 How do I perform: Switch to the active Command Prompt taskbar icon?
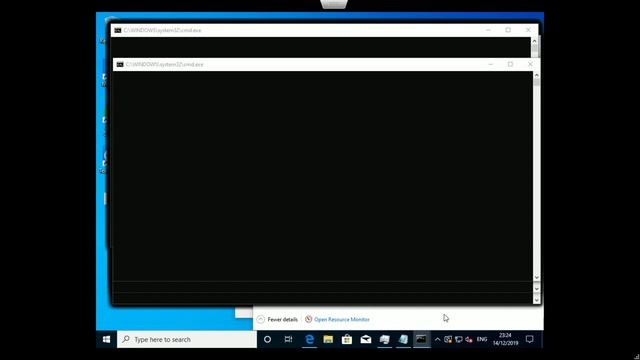(x=421, y=339)
